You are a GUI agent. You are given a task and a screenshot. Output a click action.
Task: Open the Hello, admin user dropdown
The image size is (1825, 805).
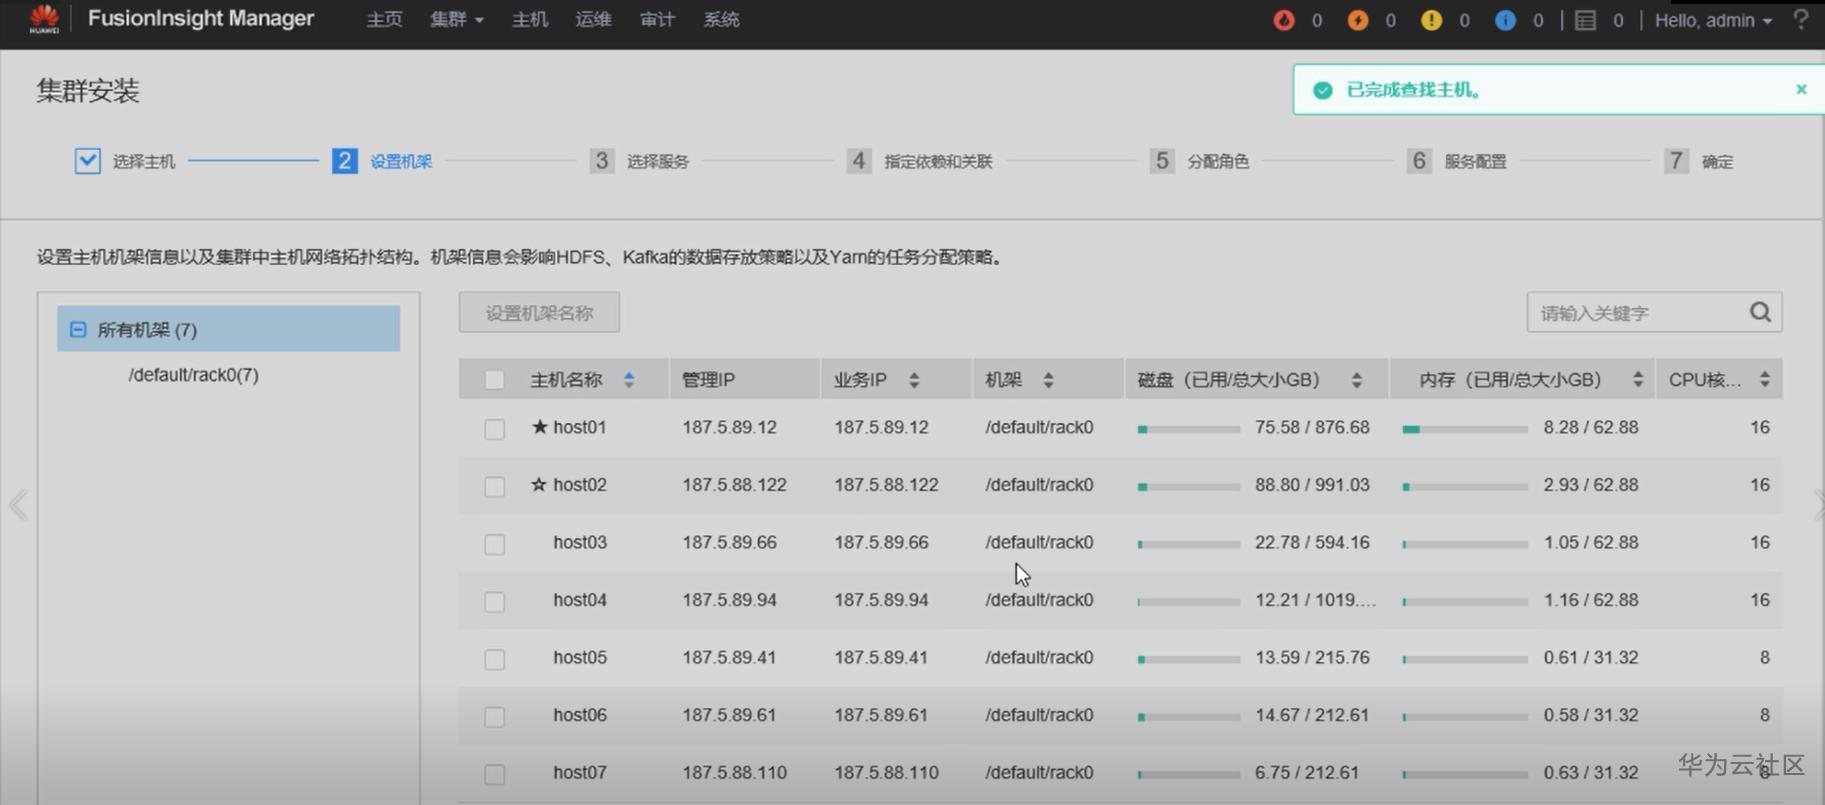[x=1713, y=20]
